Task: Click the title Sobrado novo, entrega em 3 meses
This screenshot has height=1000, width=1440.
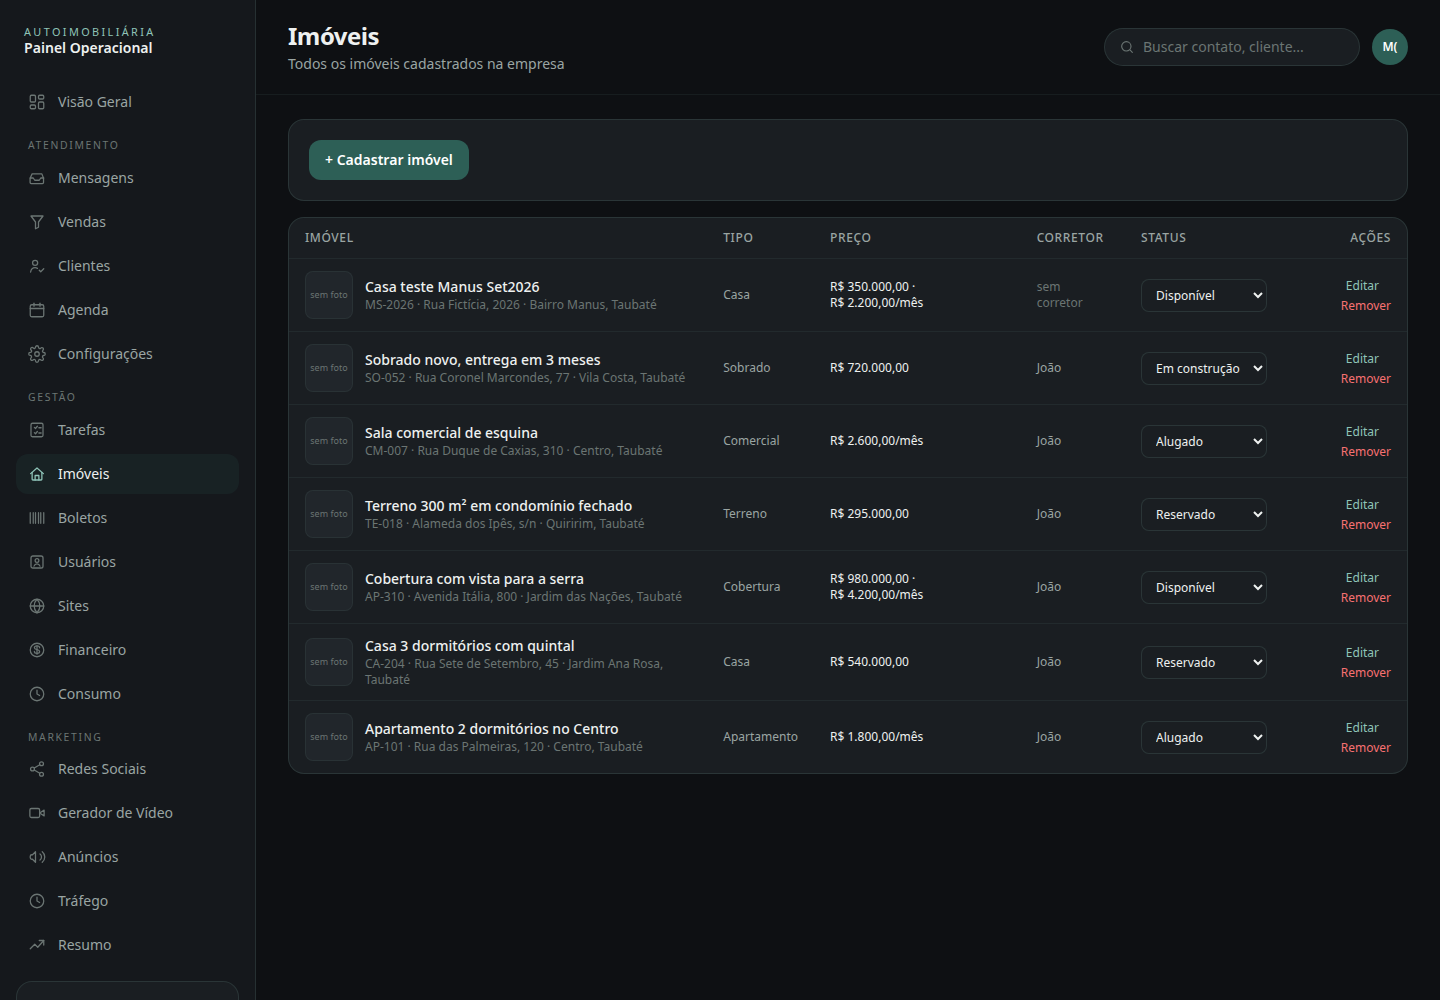Action: [482, 360]
